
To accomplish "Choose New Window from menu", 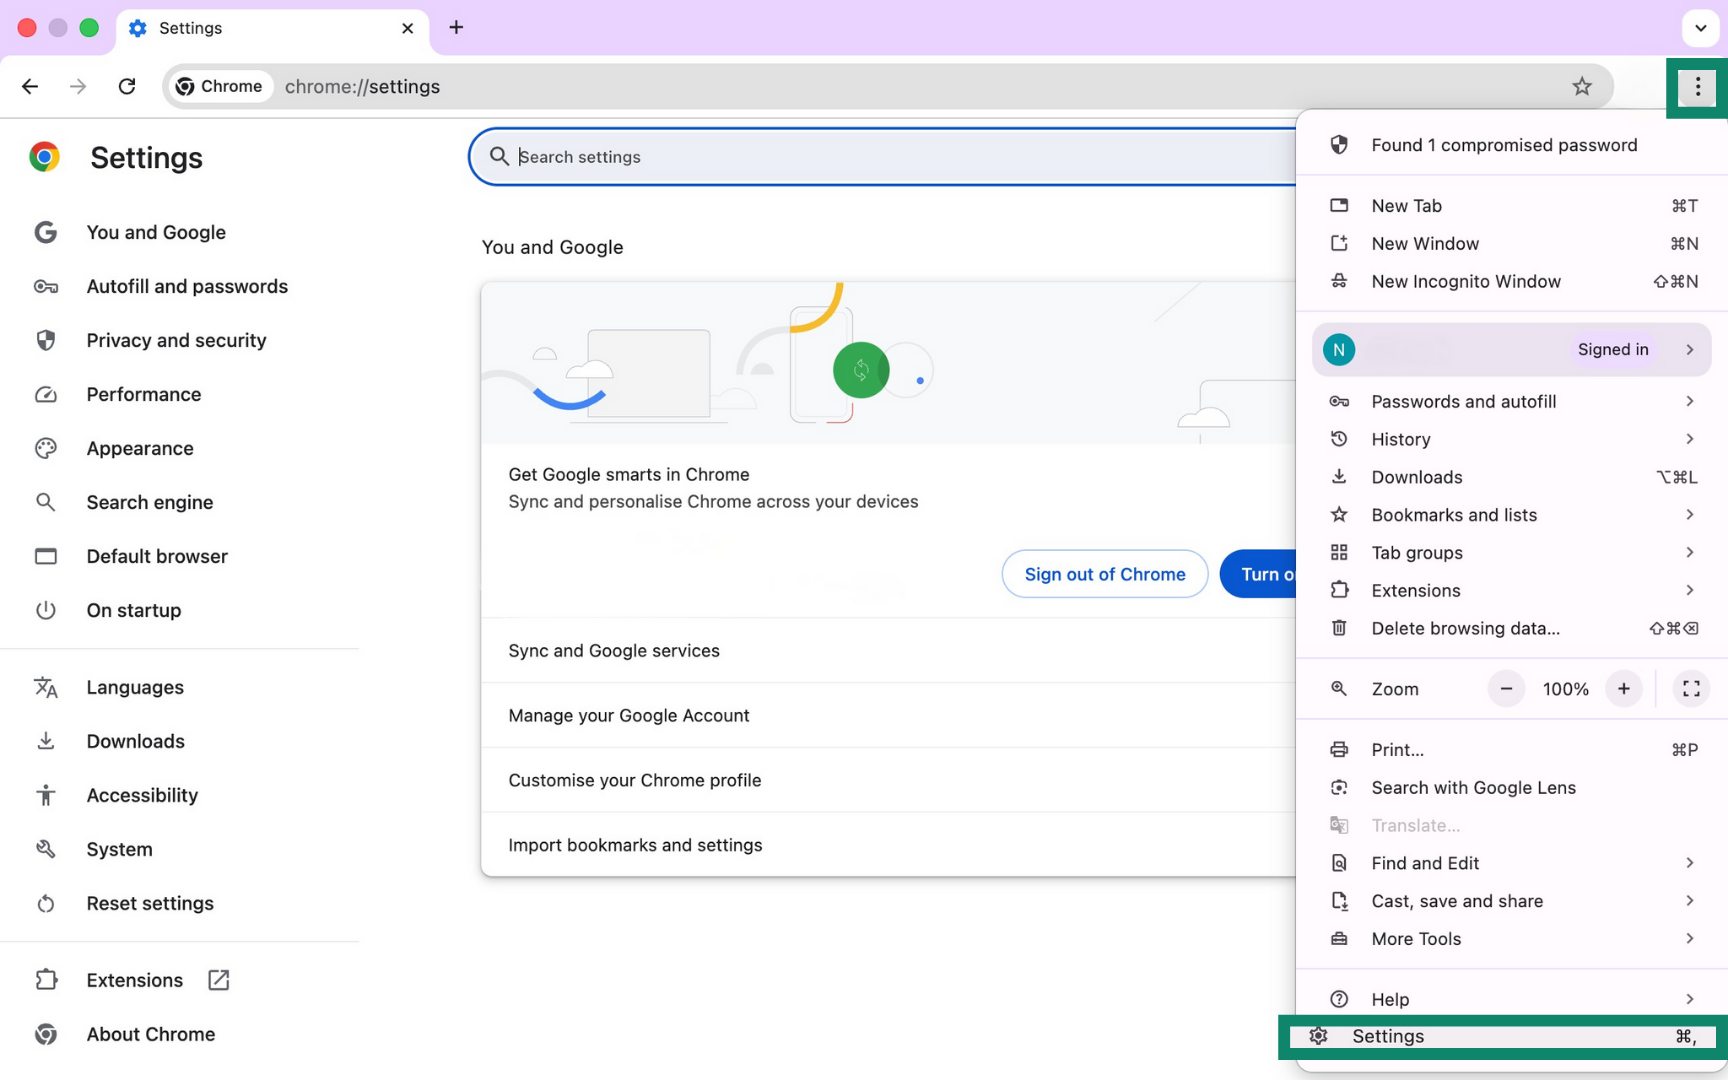I will [x=1512, y=244].
